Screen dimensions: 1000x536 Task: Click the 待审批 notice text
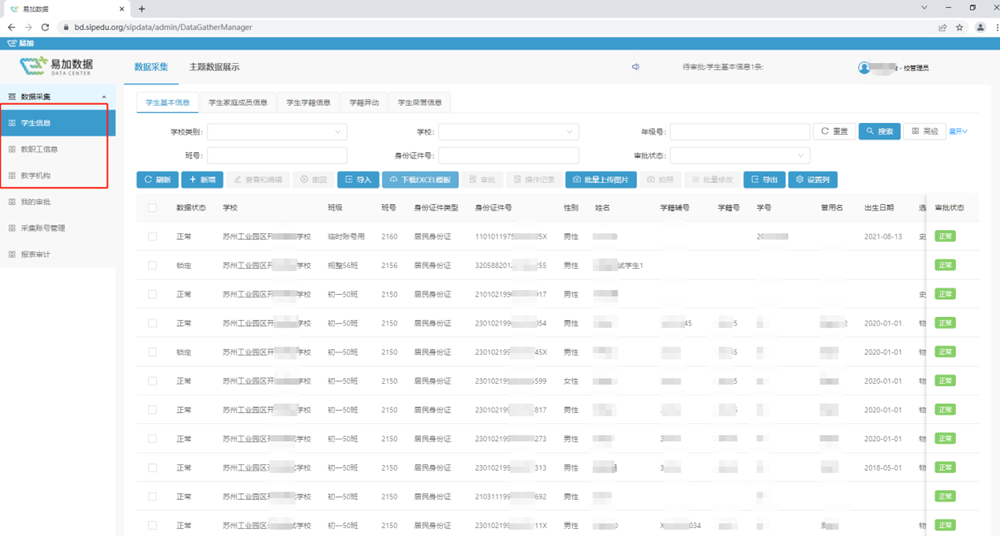[723, 67]
